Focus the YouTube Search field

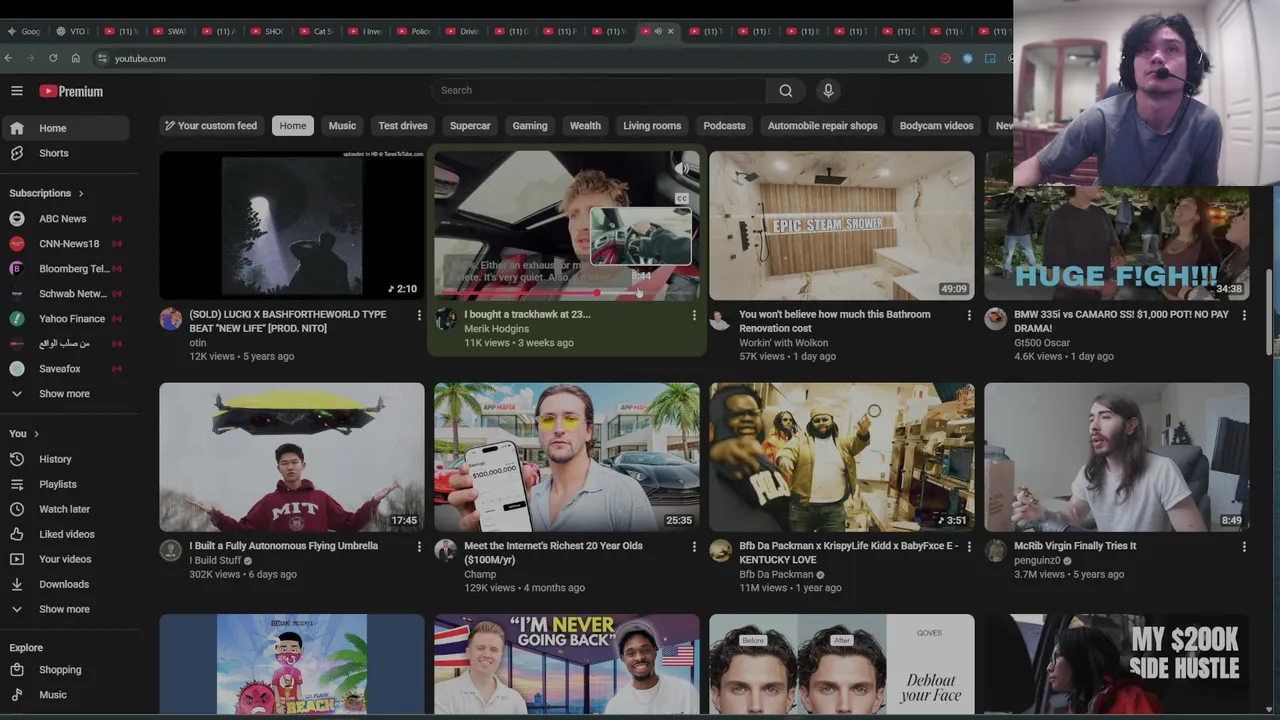pyautogui.click(x=599, y=91)
